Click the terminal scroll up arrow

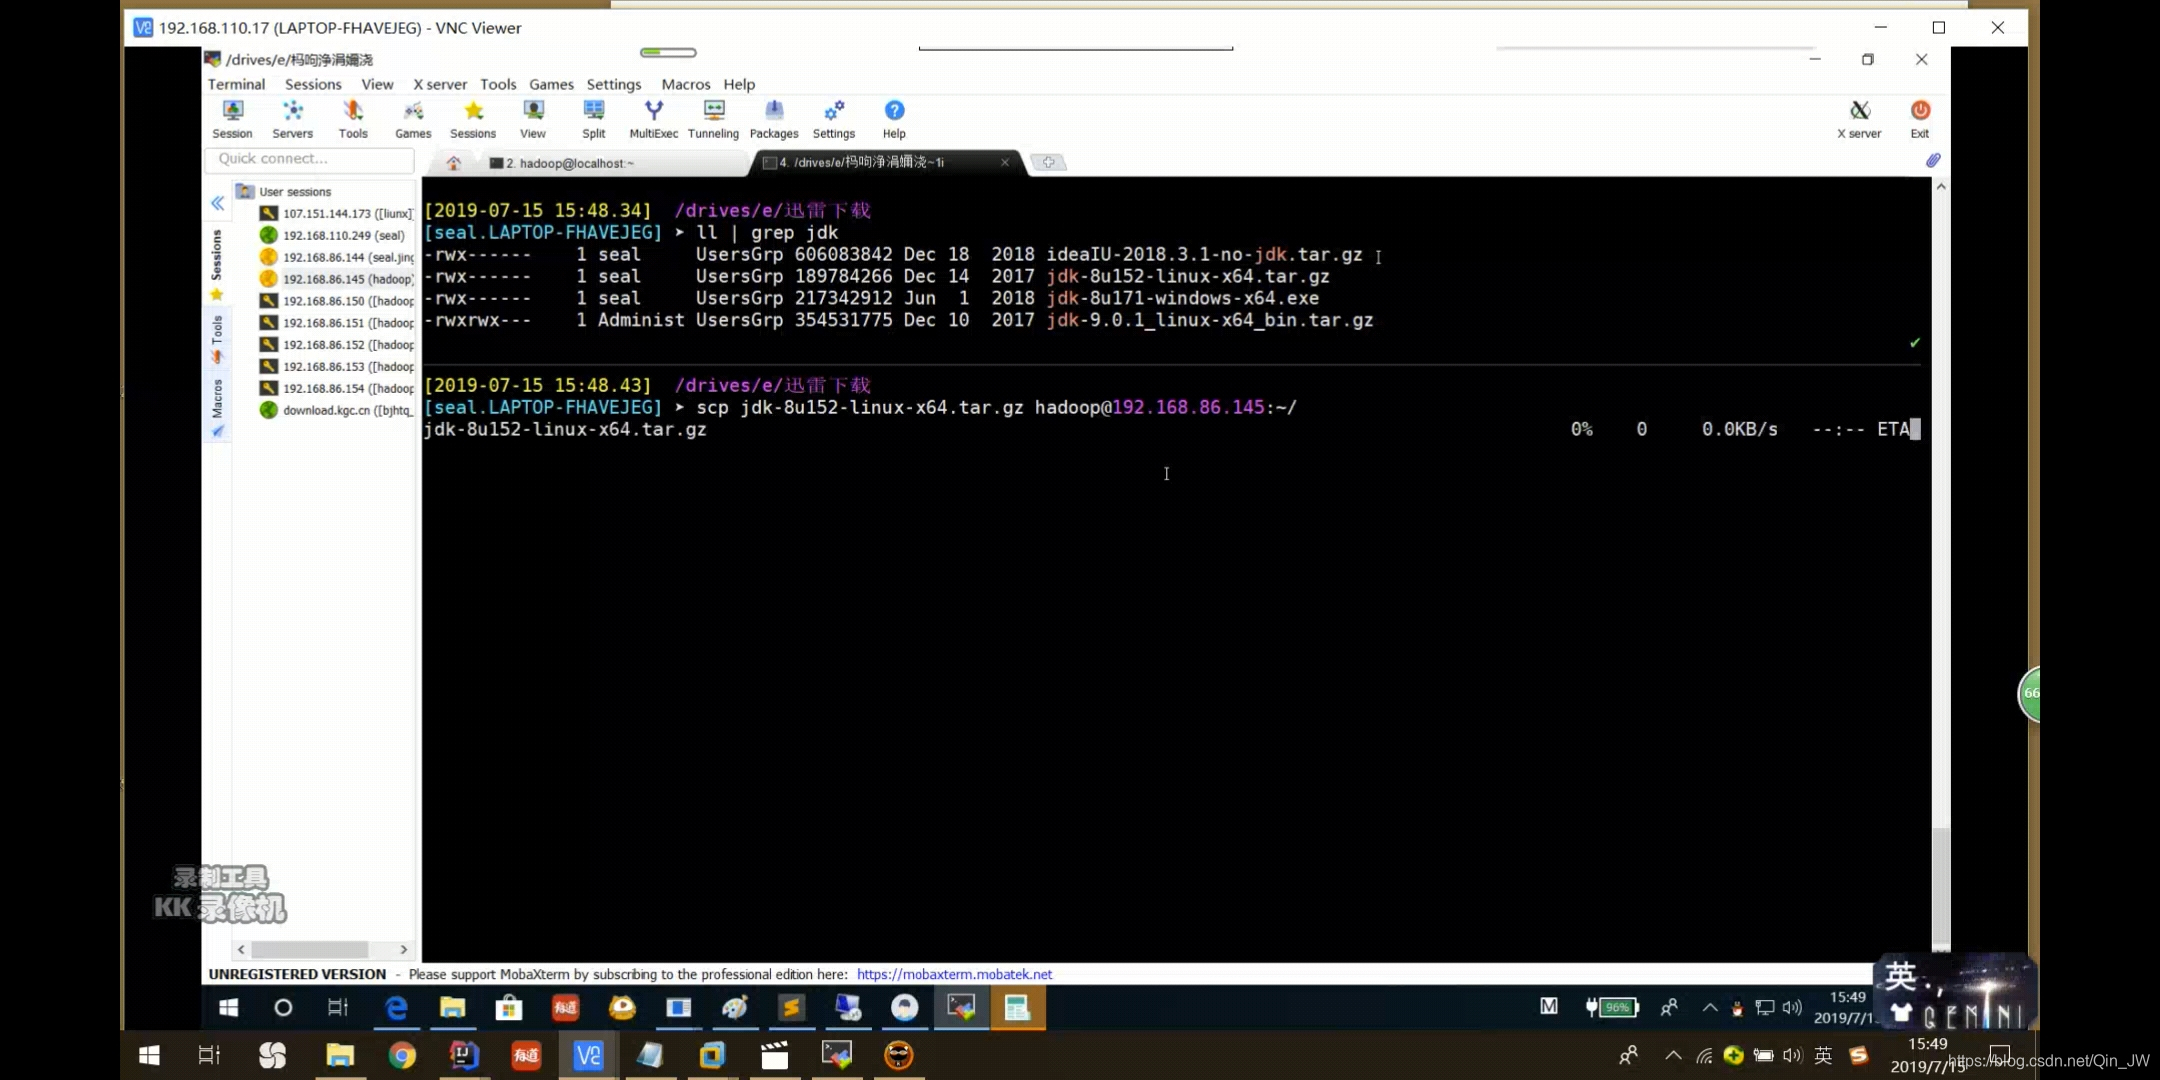pos(1941,187)
